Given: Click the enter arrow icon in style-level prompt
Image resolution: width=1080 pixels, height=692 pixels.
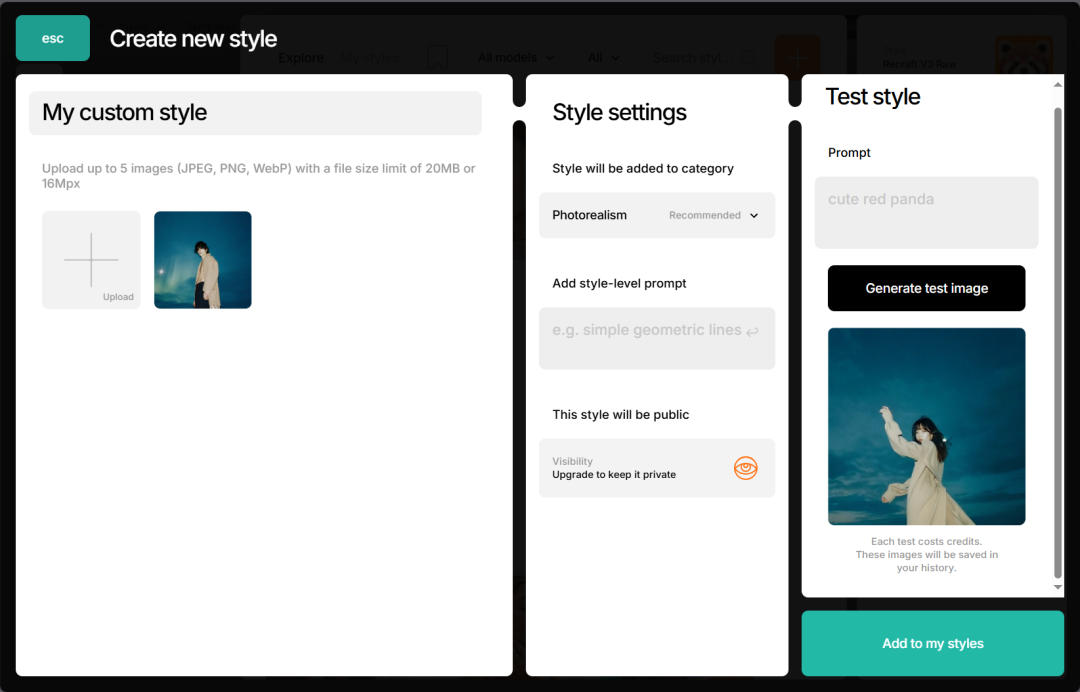Looking at the screenshot, I should click(x=752, y=331).
